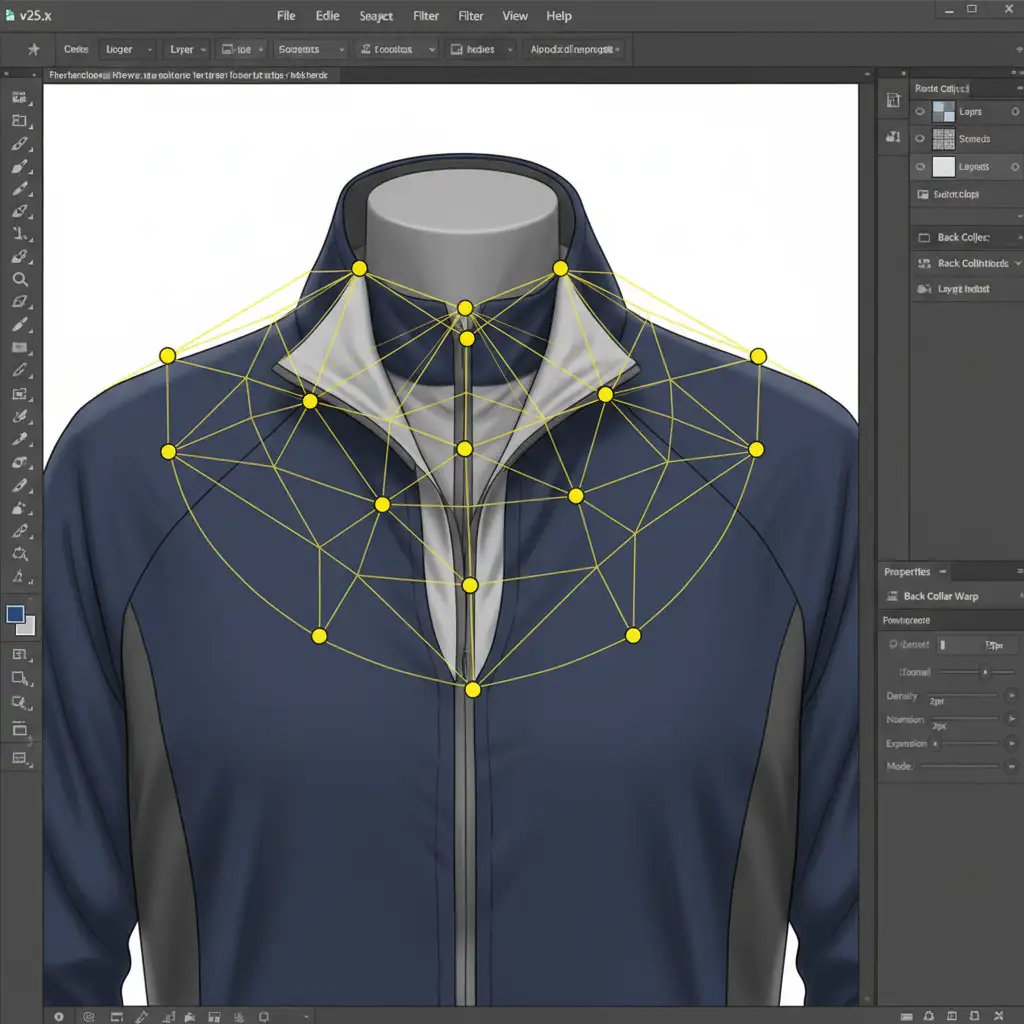Click the star icon in options bar
The width and height of the screenshot is (1024, 1024).
(x=34, y=49)
